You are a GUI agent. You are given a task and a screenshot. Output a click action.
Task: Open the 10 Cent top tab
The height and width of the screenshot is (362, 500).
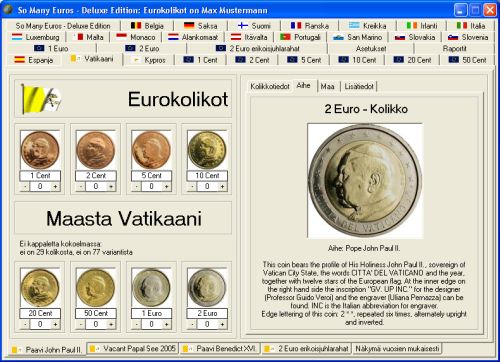click(x=357, y=60)
